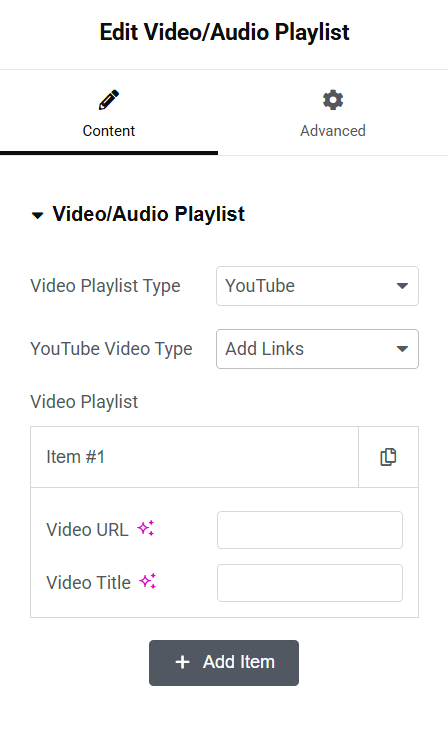Open the Video Playlist Type dropdown showing YouTube
The image size is (448, 750).
317,286
